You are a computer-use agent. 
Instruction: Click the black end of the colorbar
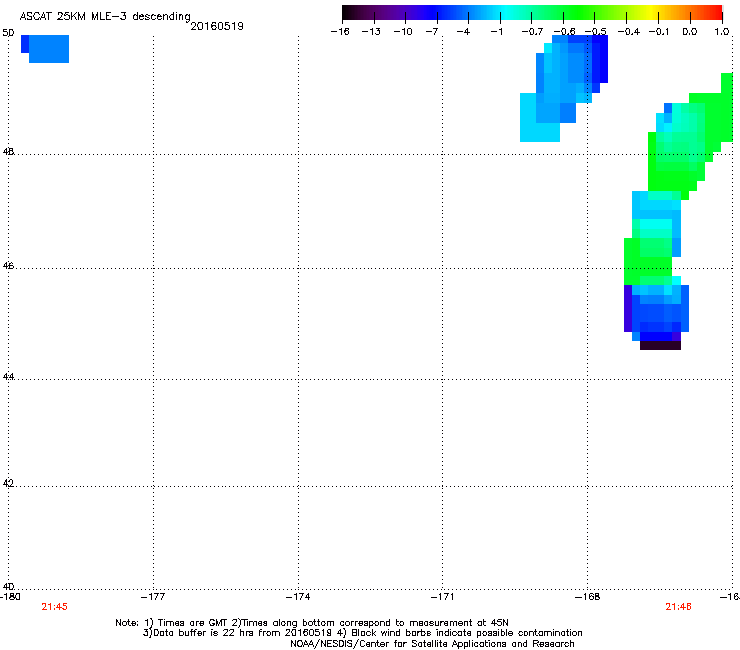pos(348,12)
